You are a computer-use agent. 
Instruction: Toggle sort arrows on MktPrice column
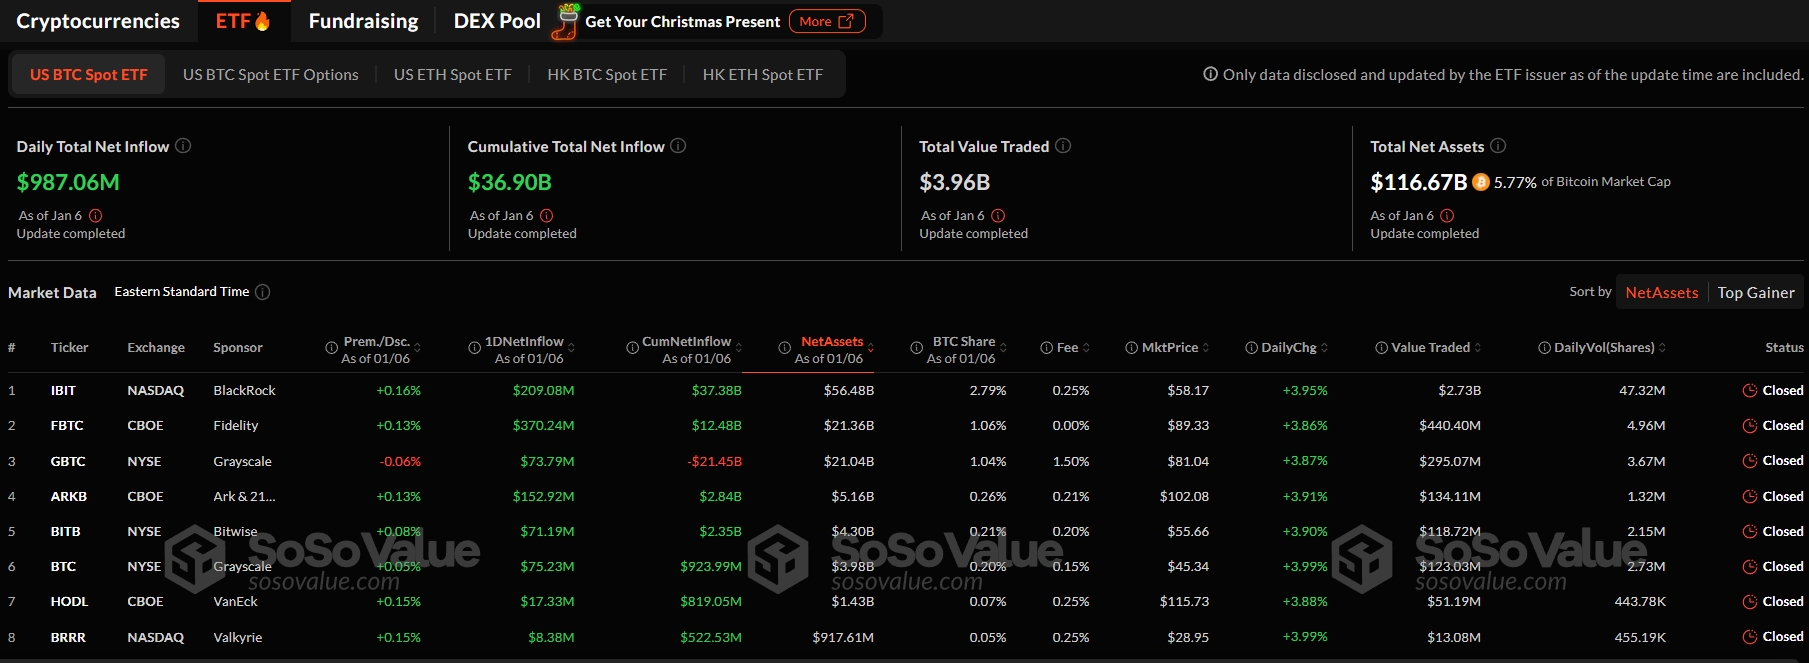point(1205,348)
